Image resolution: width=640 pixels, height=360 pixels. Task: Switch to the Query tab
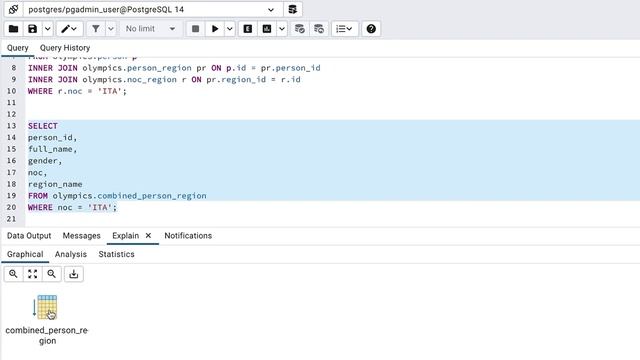pyautogui.click(x=18, y=48)
